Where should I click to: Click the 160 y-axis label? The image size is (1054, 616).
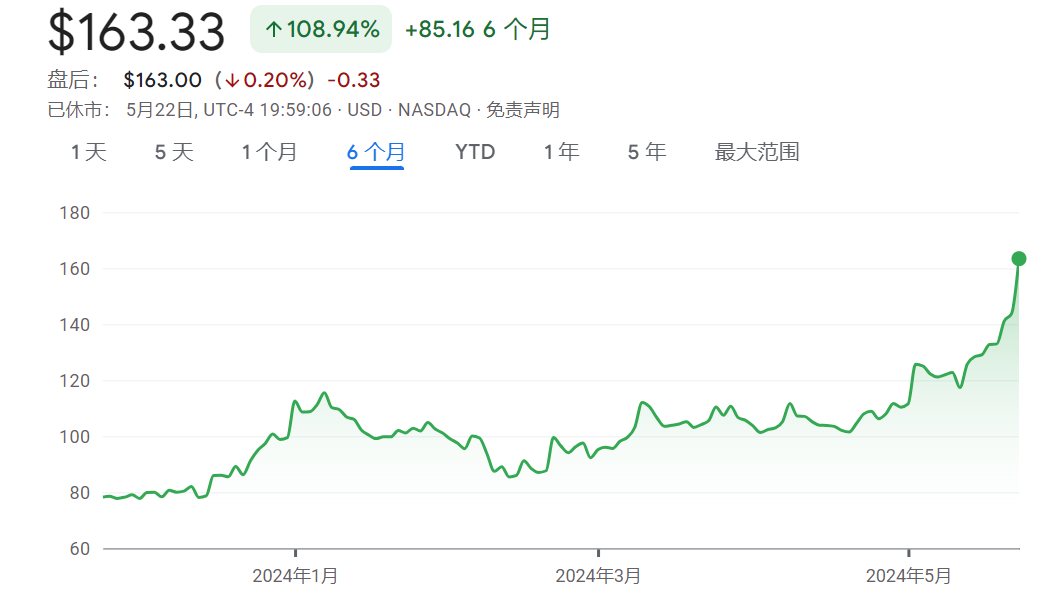pos(75,269)
